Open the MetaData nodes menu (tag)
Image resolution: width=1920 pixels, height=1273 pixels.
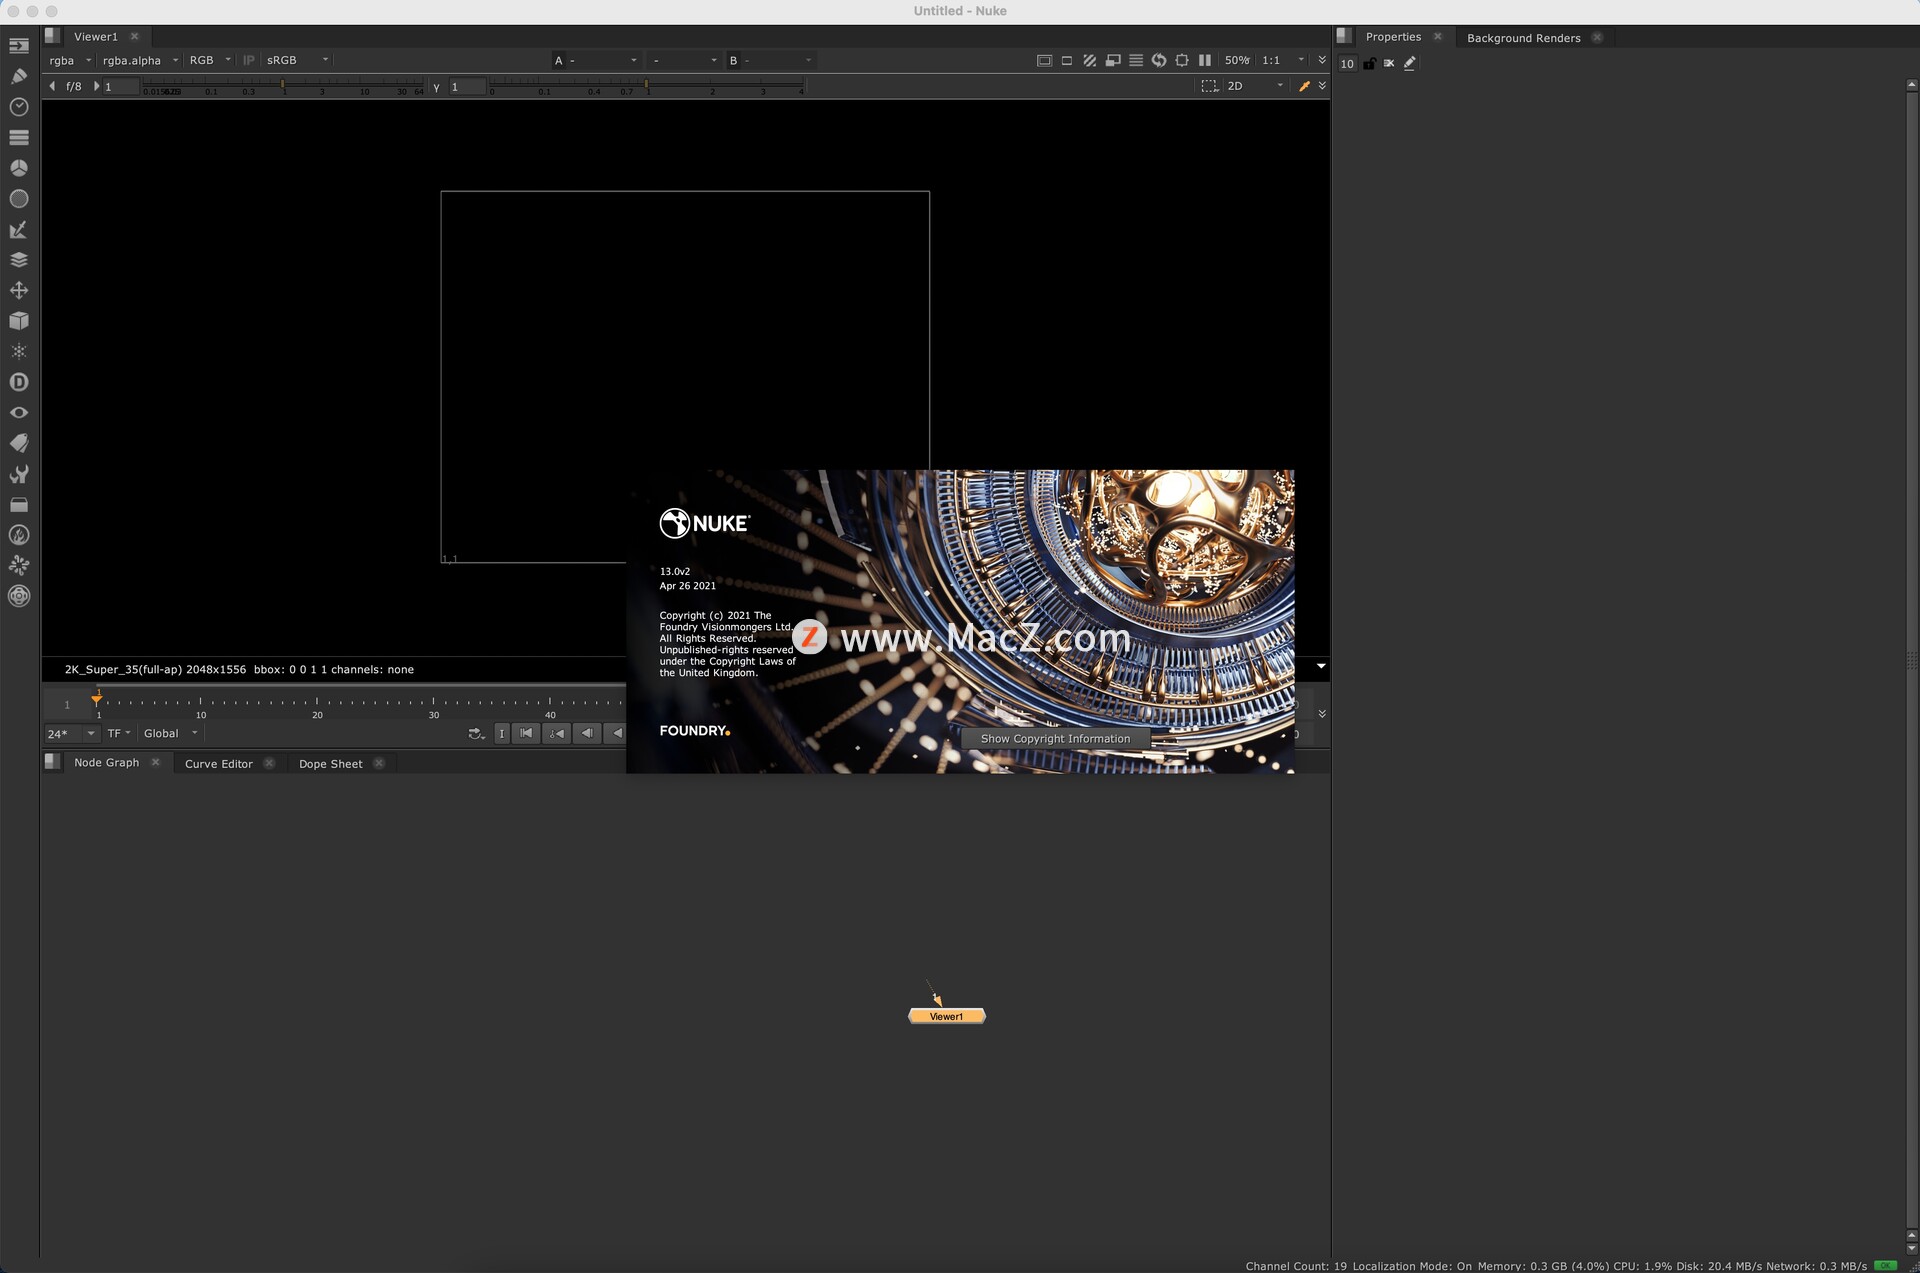coord(19,443)
